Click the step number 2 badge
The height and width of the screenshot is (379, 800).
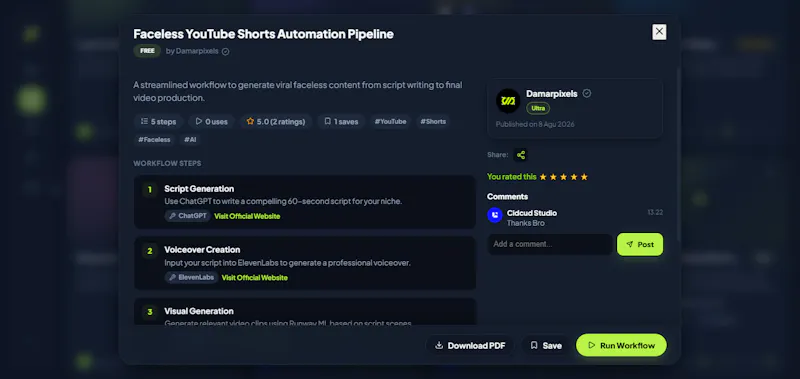click(x=149, y=251)
